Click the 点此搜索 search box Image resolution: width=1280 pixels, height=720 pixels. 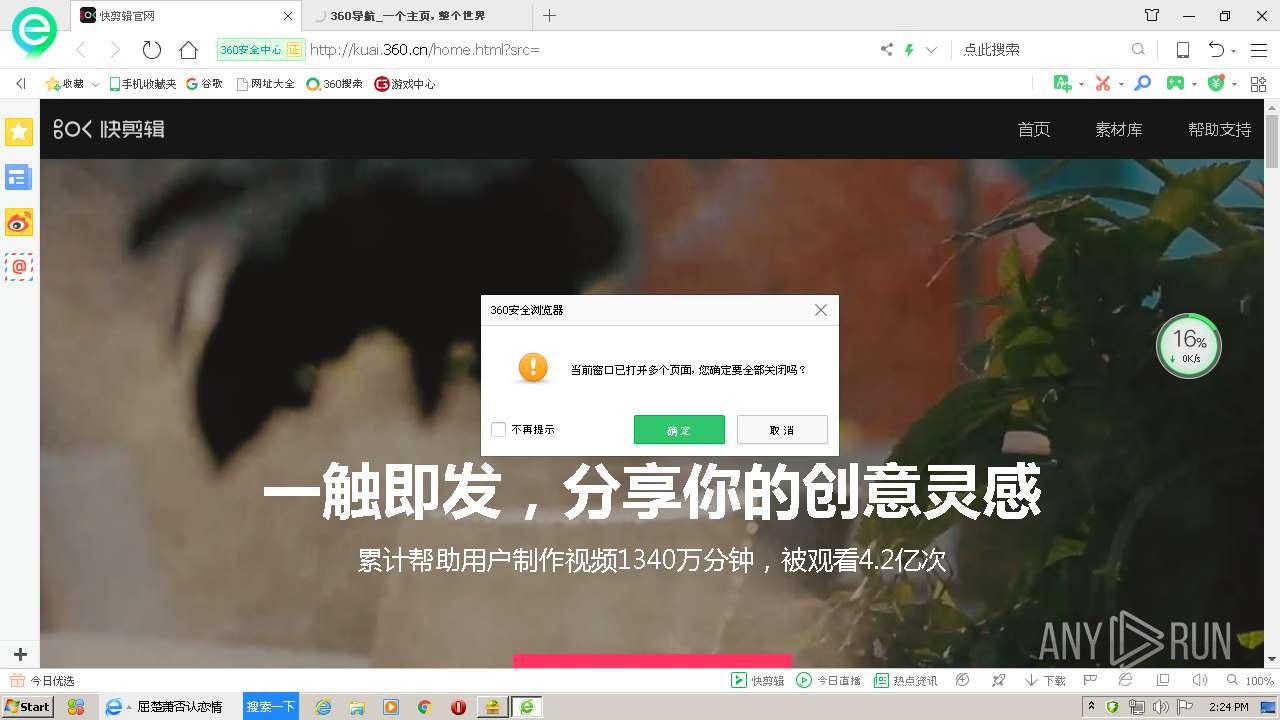tap(1040, 49)
